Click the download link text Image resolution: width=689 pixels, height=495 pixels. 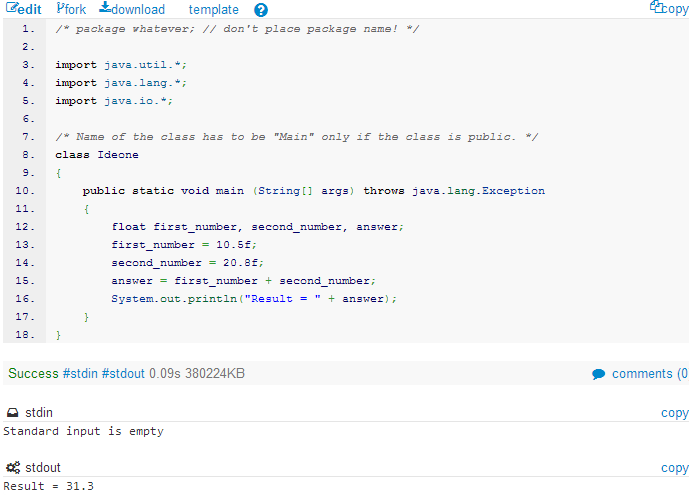(x=138, y=9)
